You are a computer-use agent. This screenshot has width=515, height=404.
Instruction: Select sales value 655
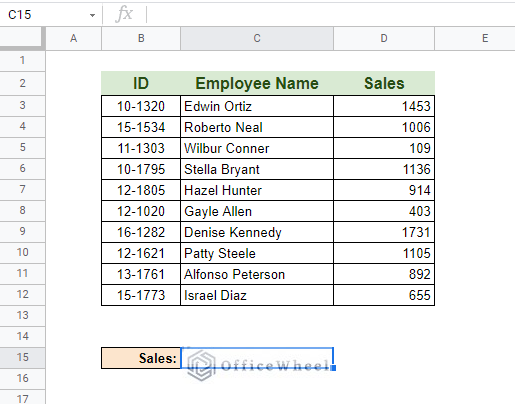(384, 295)
